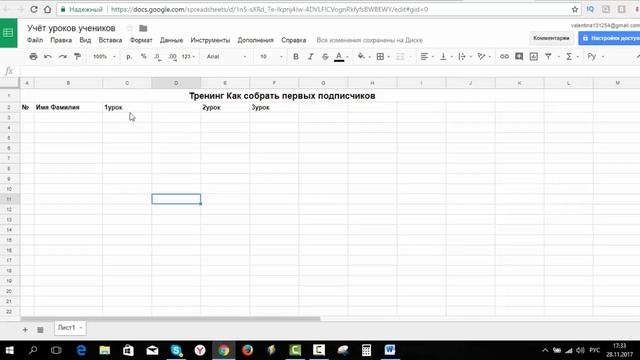
Task: Click the Настройки доступа button
Action: point(609,38)
